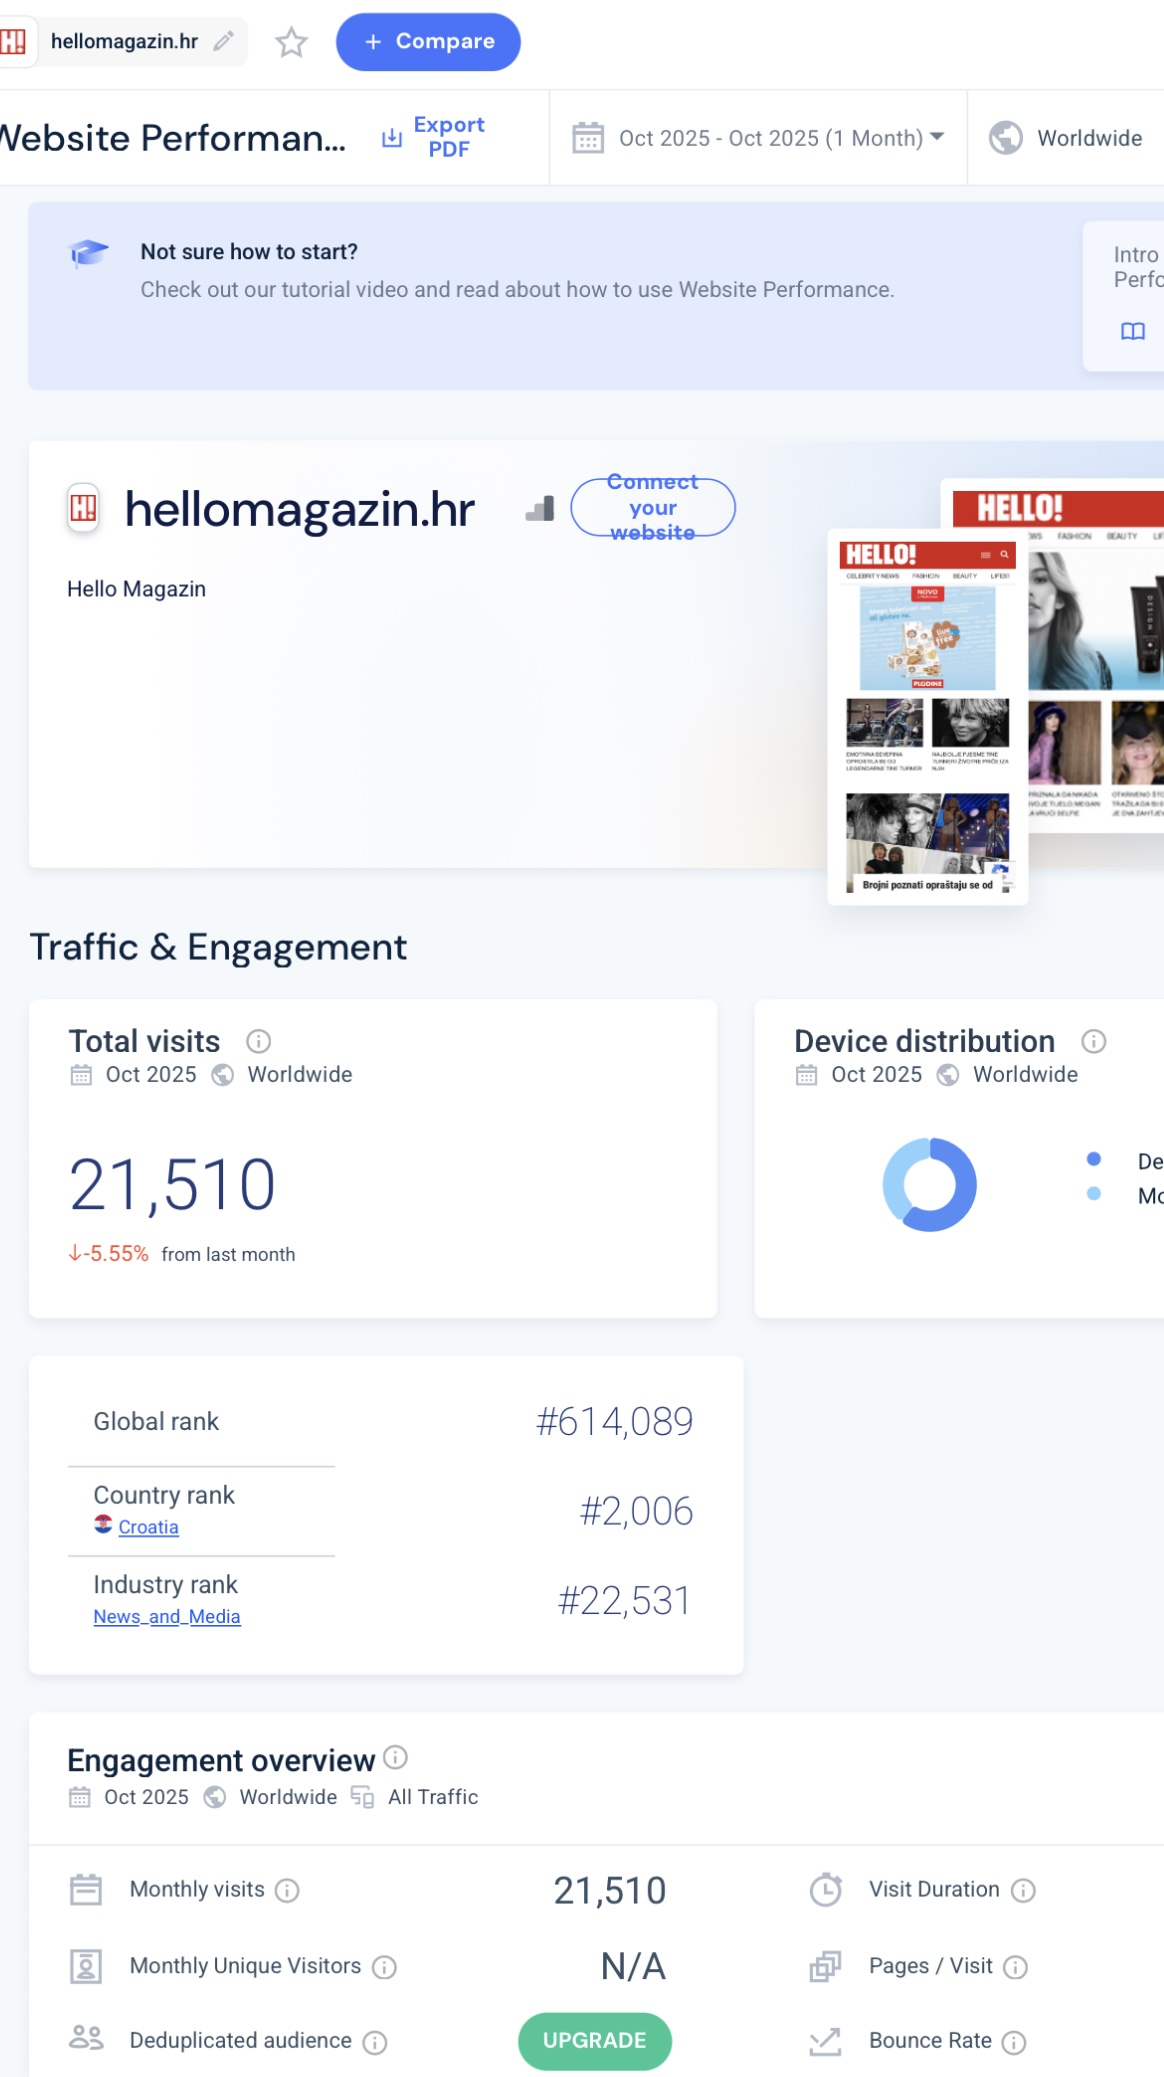Show info tooltip for Visit Duration
The height and width of the screenshot is (2077, 1164).
(x=1023, y=1890)
